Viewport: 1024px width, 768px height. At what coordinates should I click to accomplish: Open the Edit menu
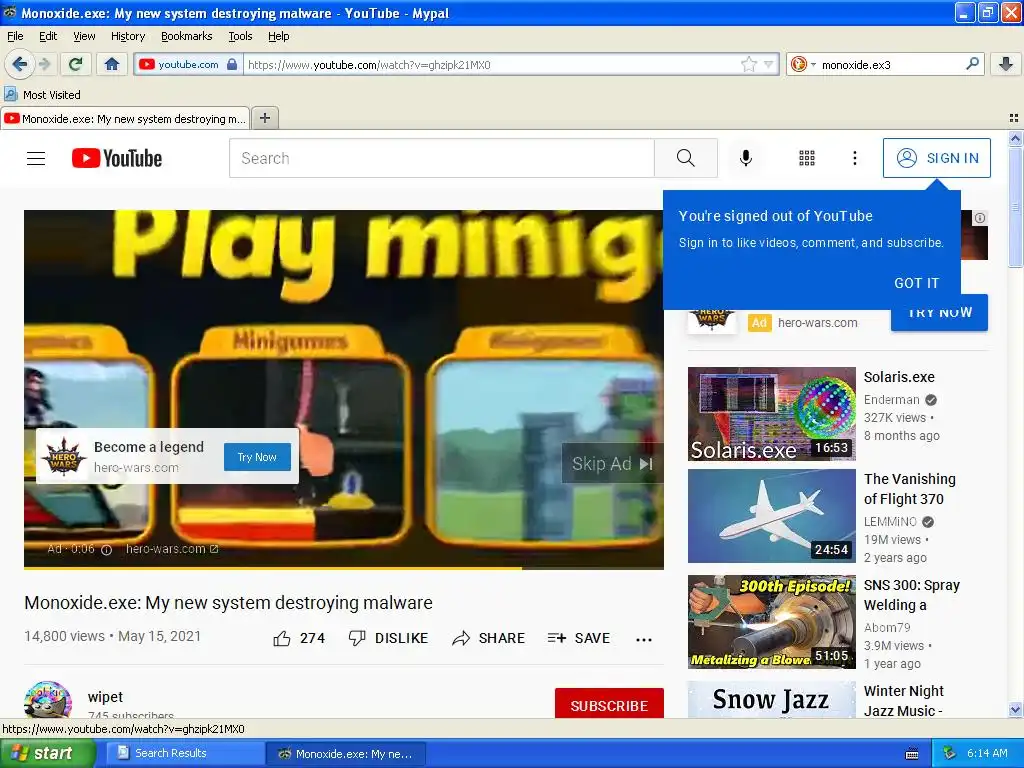pos(48,36)
